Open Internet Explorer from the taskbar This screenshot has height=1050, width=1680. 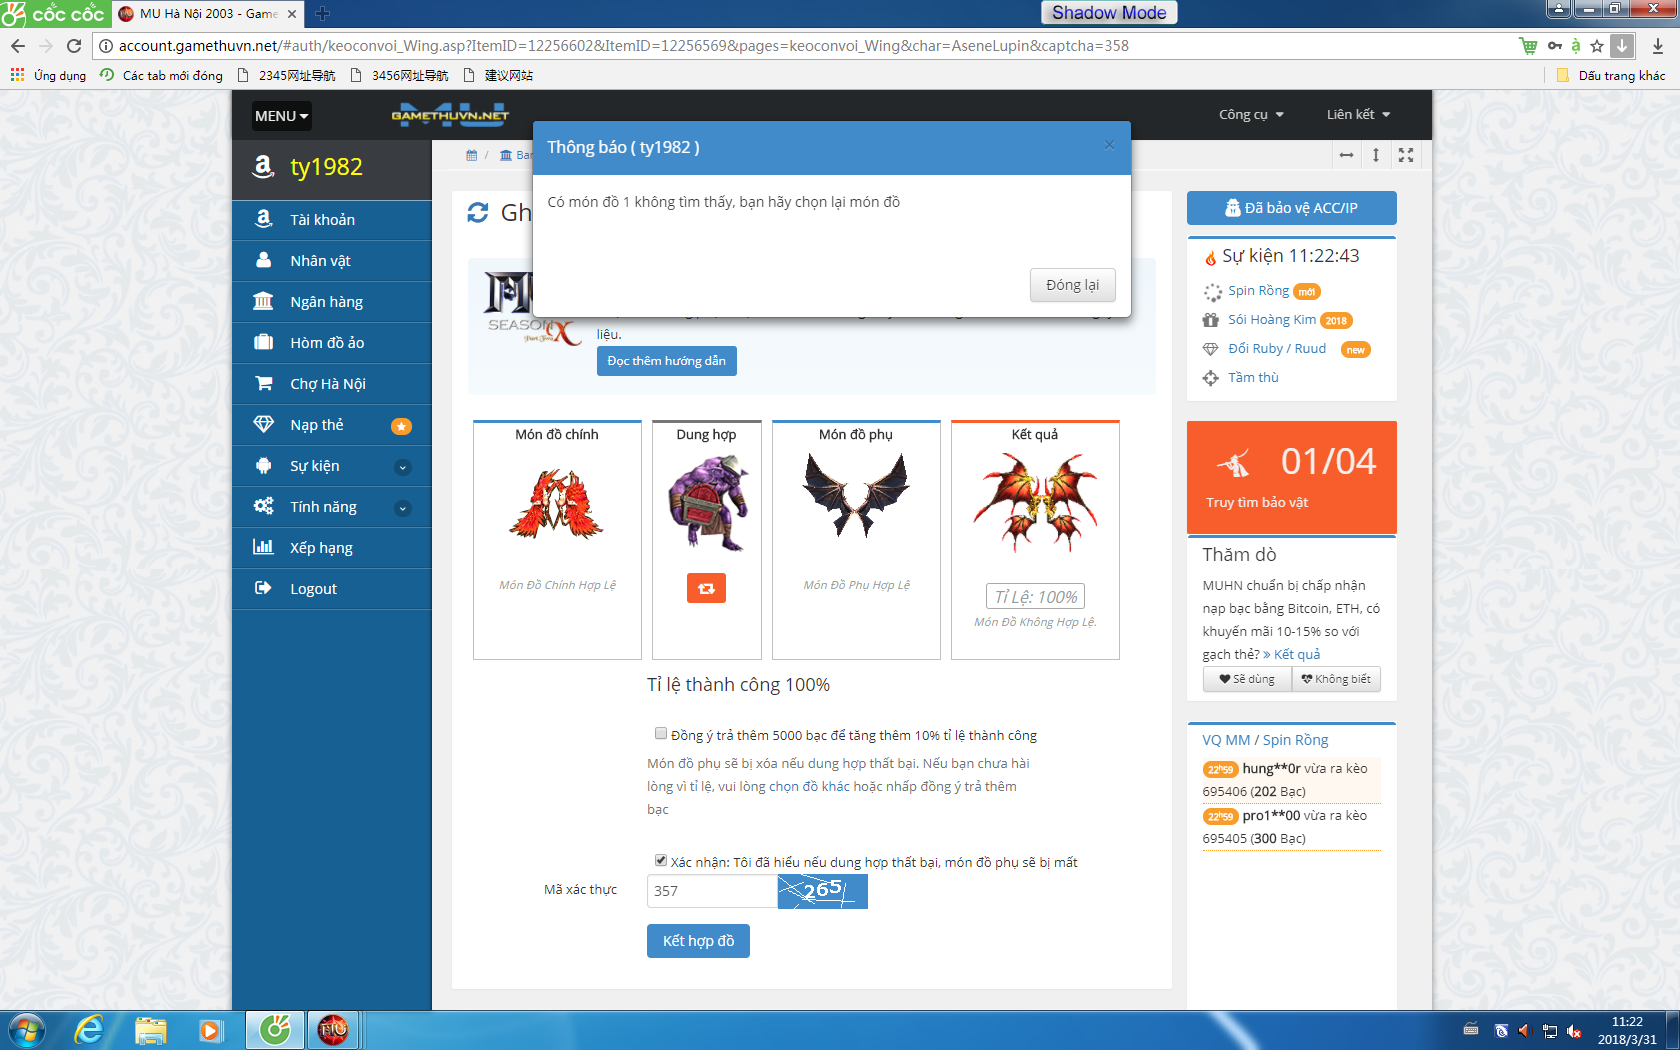[89, 1030]
